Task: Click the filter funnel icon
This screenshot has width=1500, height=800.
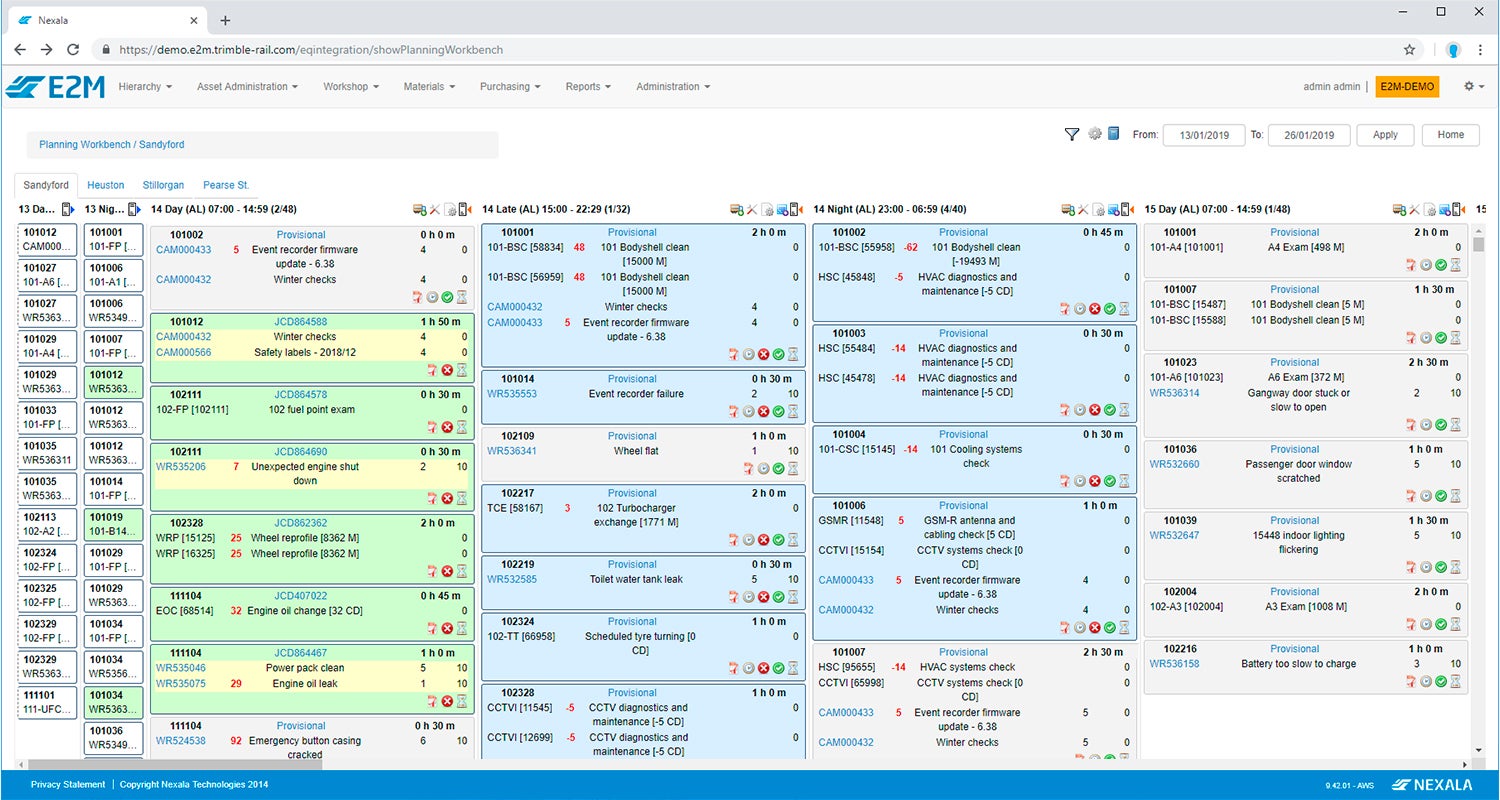Action: click(1072, 134)
